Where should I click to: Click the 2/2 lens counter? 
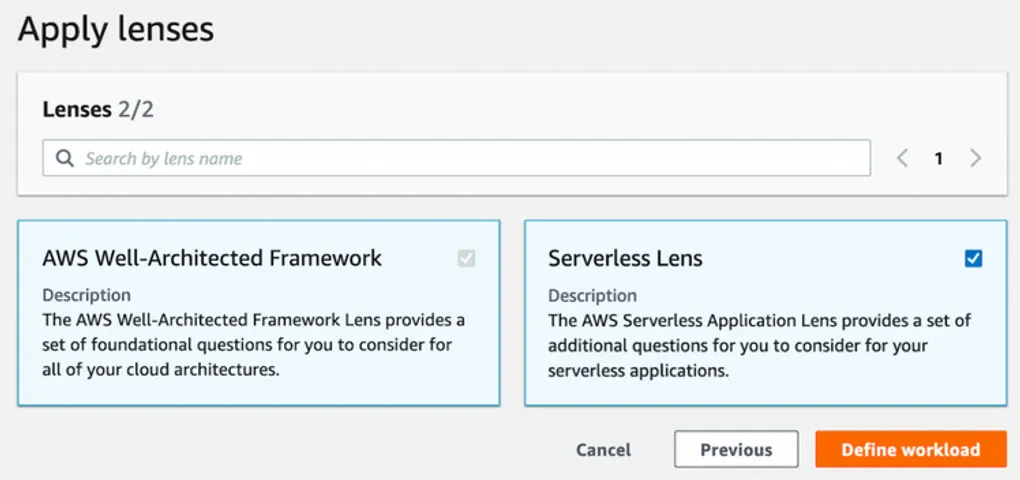click(136, 109)
